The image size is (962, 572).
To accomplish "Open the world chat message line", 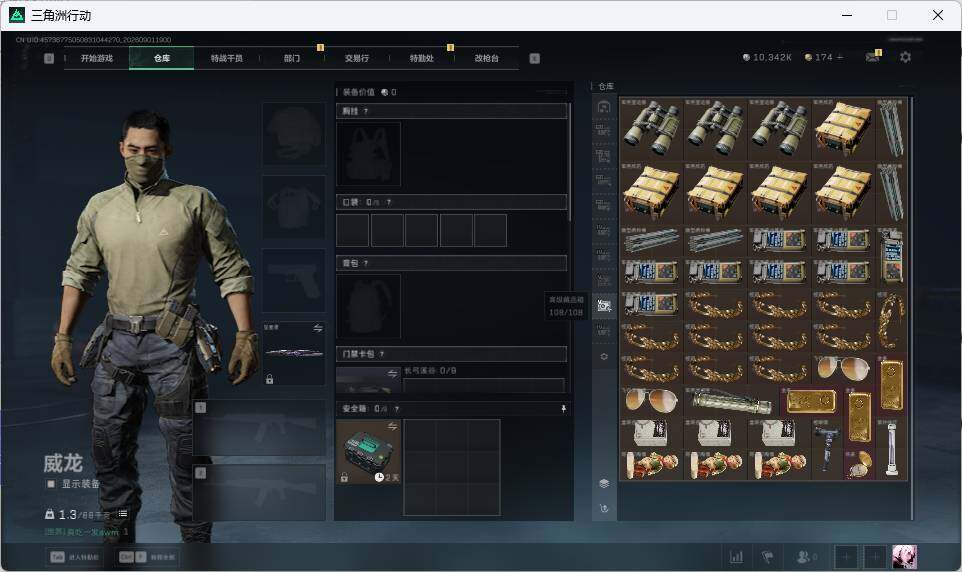I will coord(86,532).
